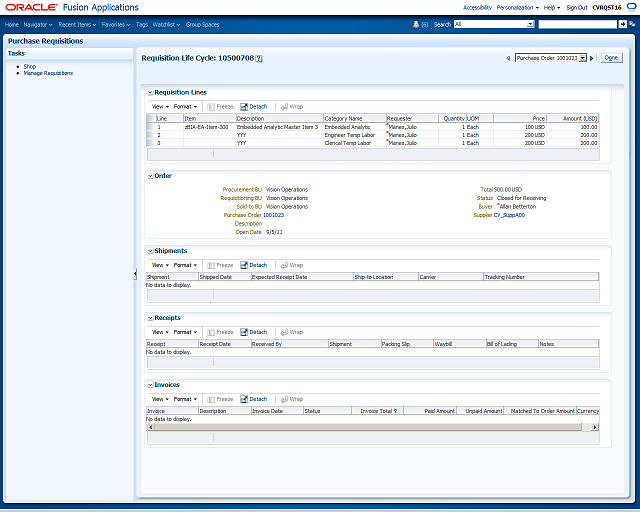
Task: Collapse the Invoices section
Action: (x=150, y=385)
